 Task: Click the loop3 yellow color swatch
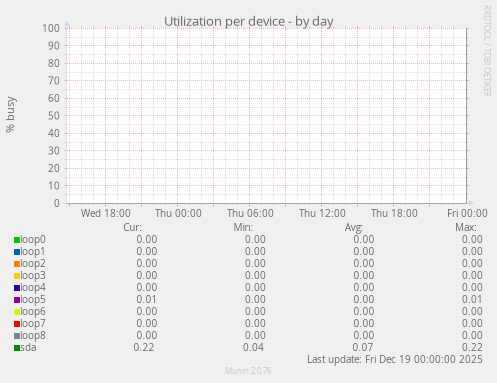tap(17, 276)
